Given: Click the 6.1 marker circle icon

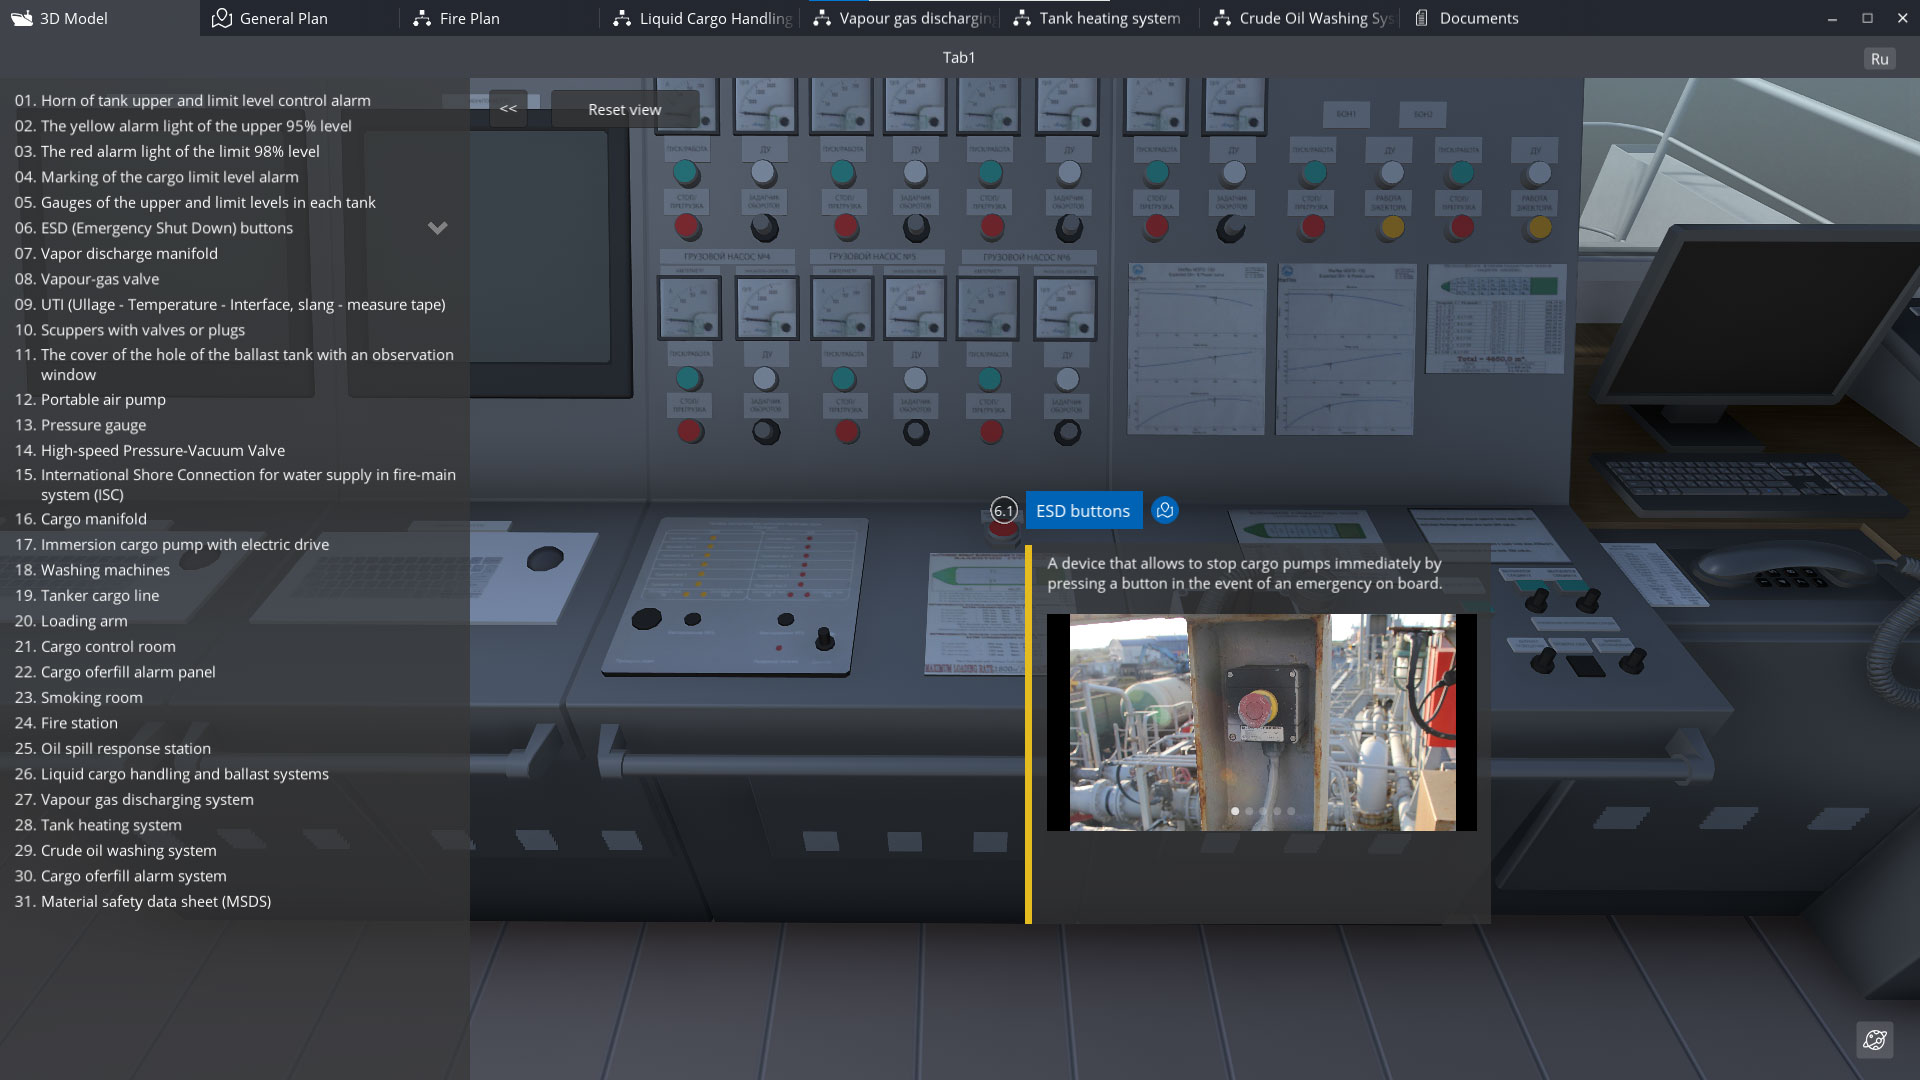Looking at the screenshot, I should coord(1003,511).
